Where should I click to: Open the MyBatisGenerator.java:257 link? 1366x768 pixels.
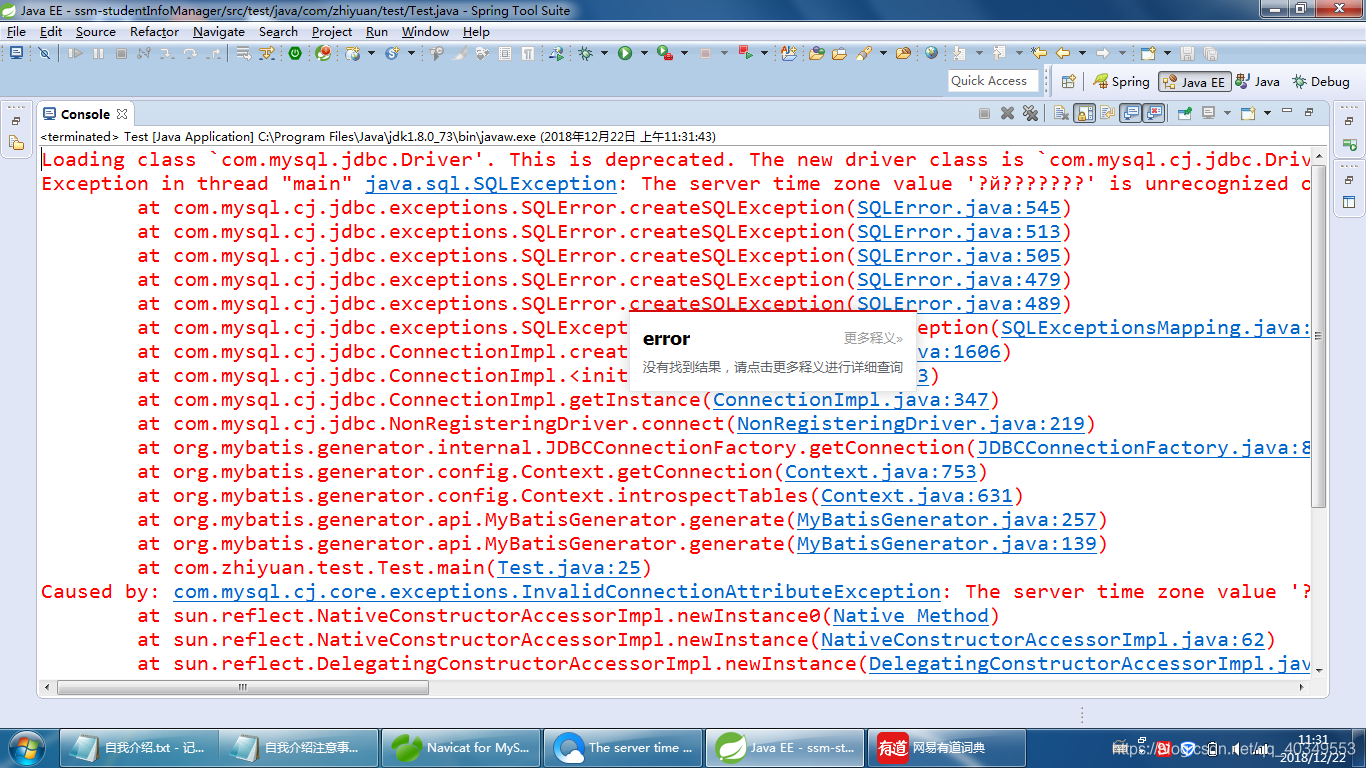[x=946, y=519]
